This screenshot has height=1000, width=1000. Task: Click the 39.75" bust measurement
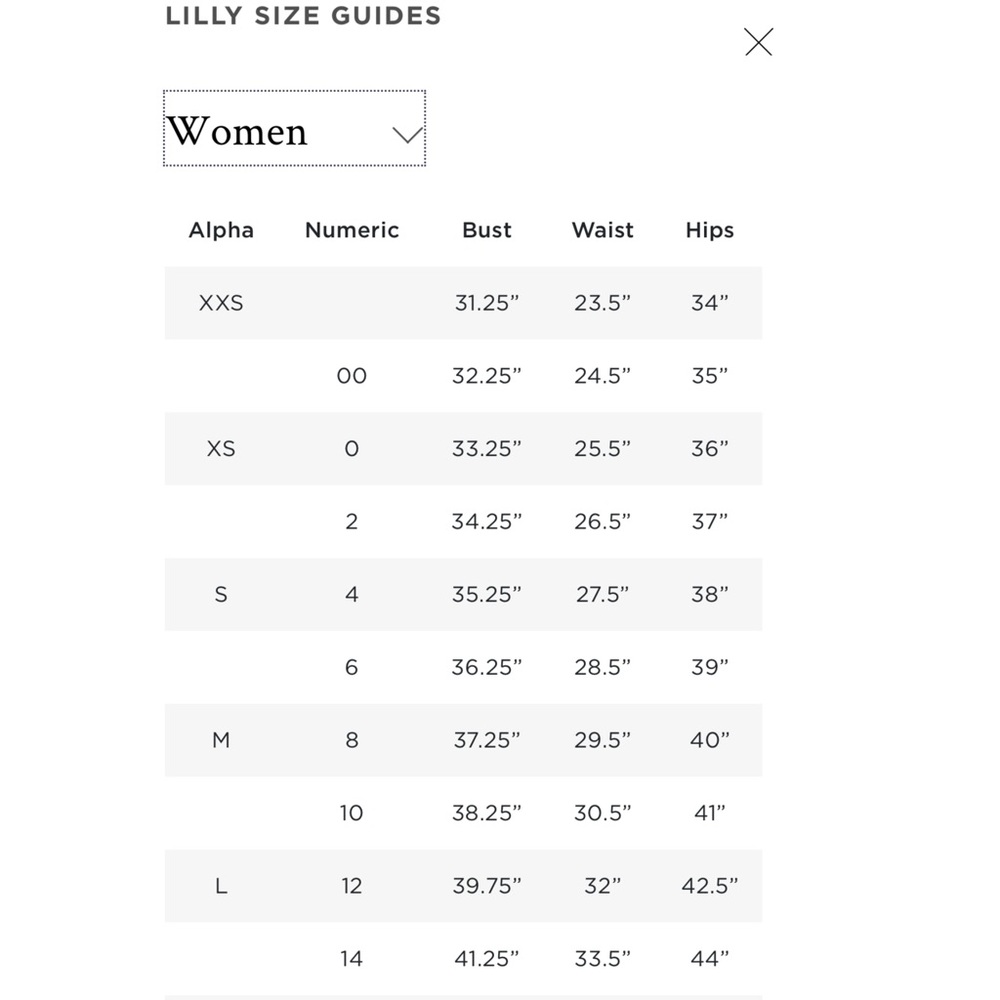pos(487,886)
